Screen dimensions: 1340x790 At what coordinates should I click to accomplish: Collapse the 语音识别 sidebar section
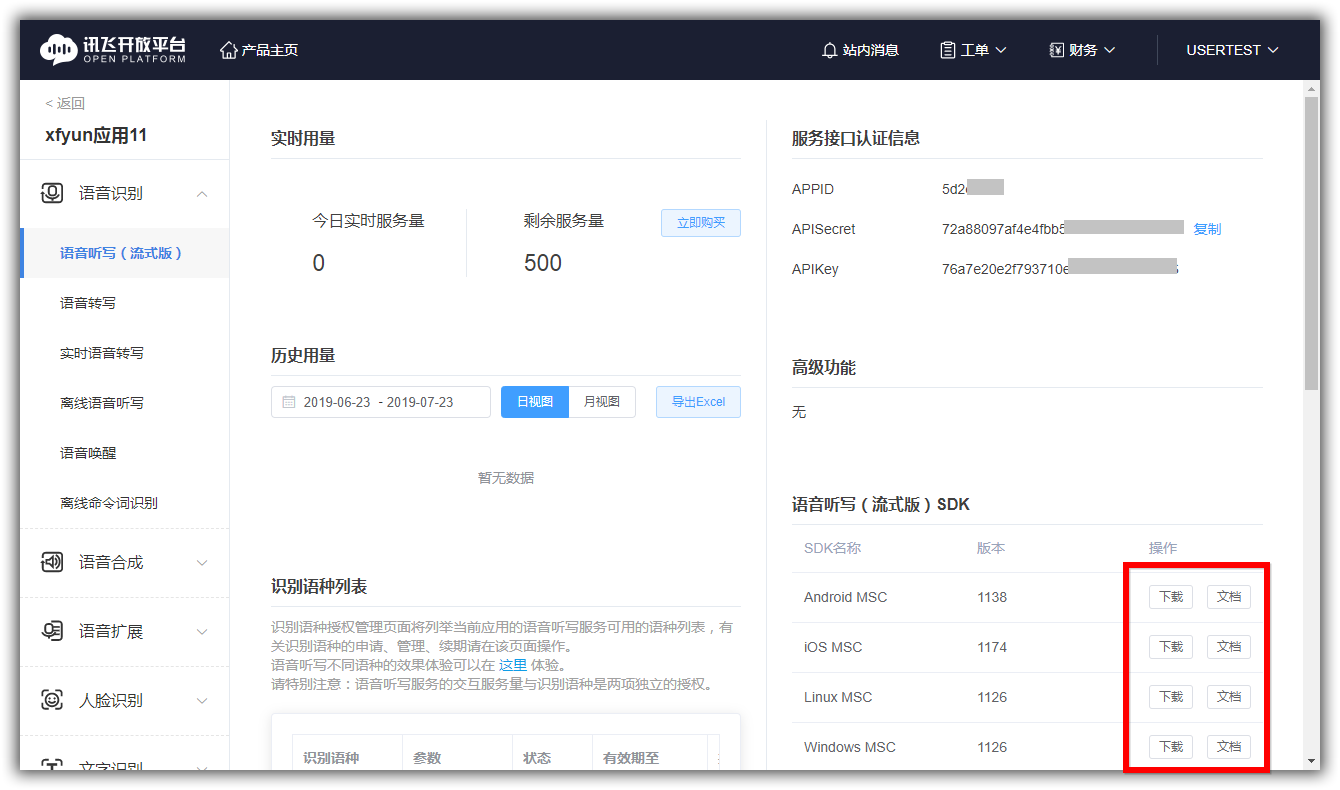click(x=202, y=194)
